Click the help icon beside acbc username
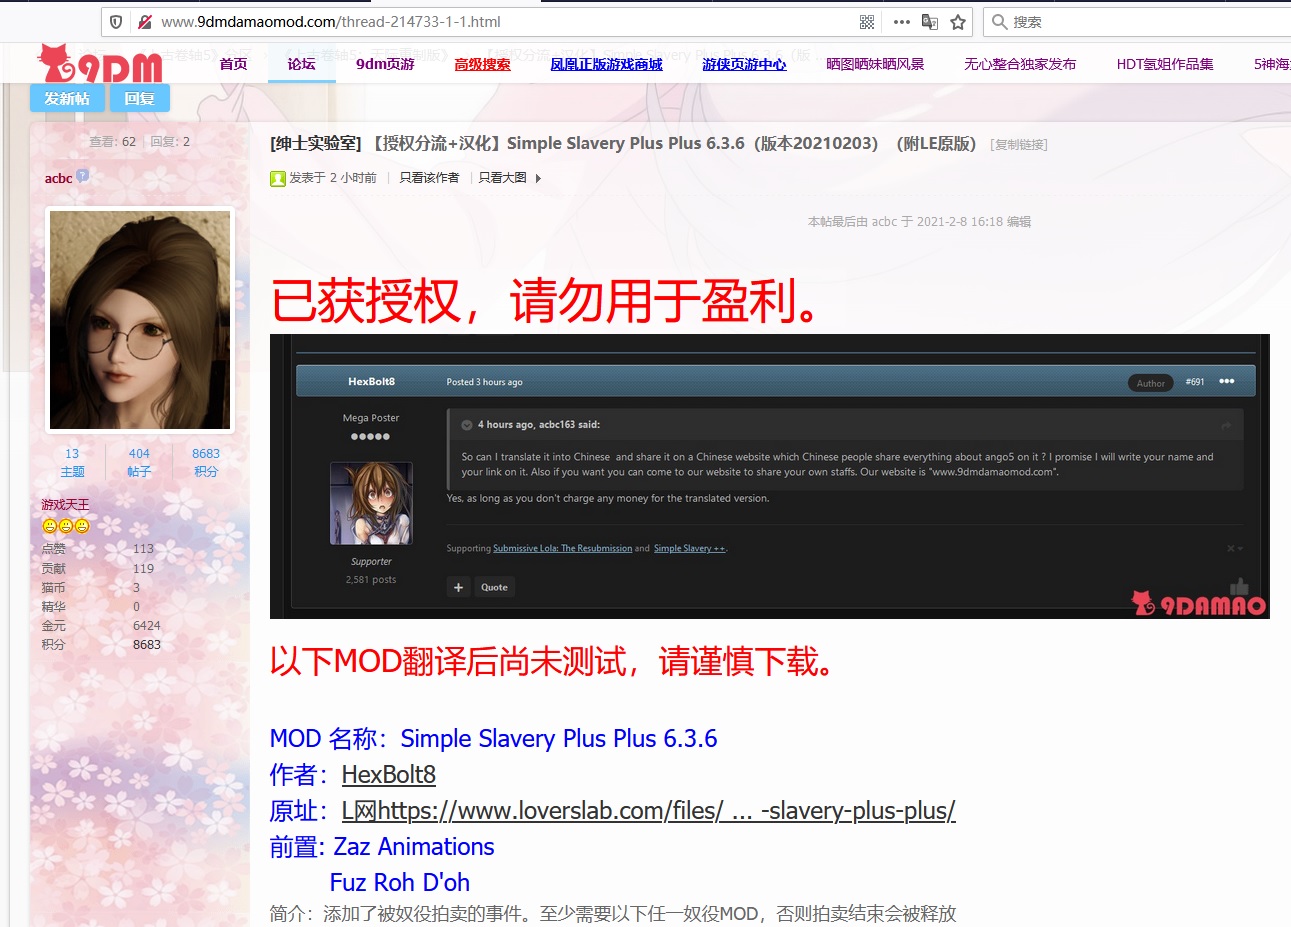Viewport: 1291px width, 927px height. pos(83,175)
